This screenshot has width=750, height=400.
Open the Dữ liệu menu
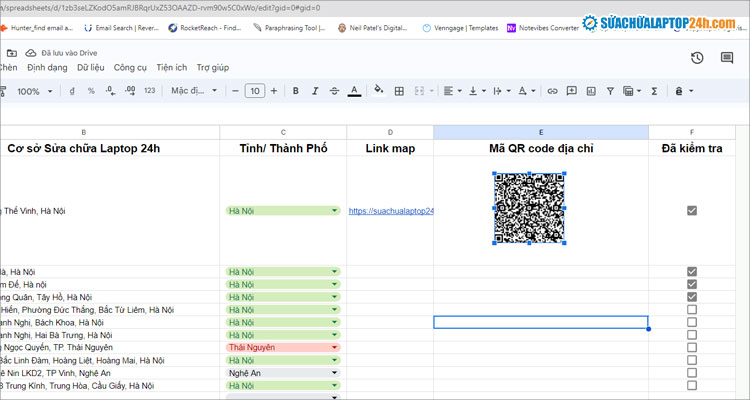point(90,67)
